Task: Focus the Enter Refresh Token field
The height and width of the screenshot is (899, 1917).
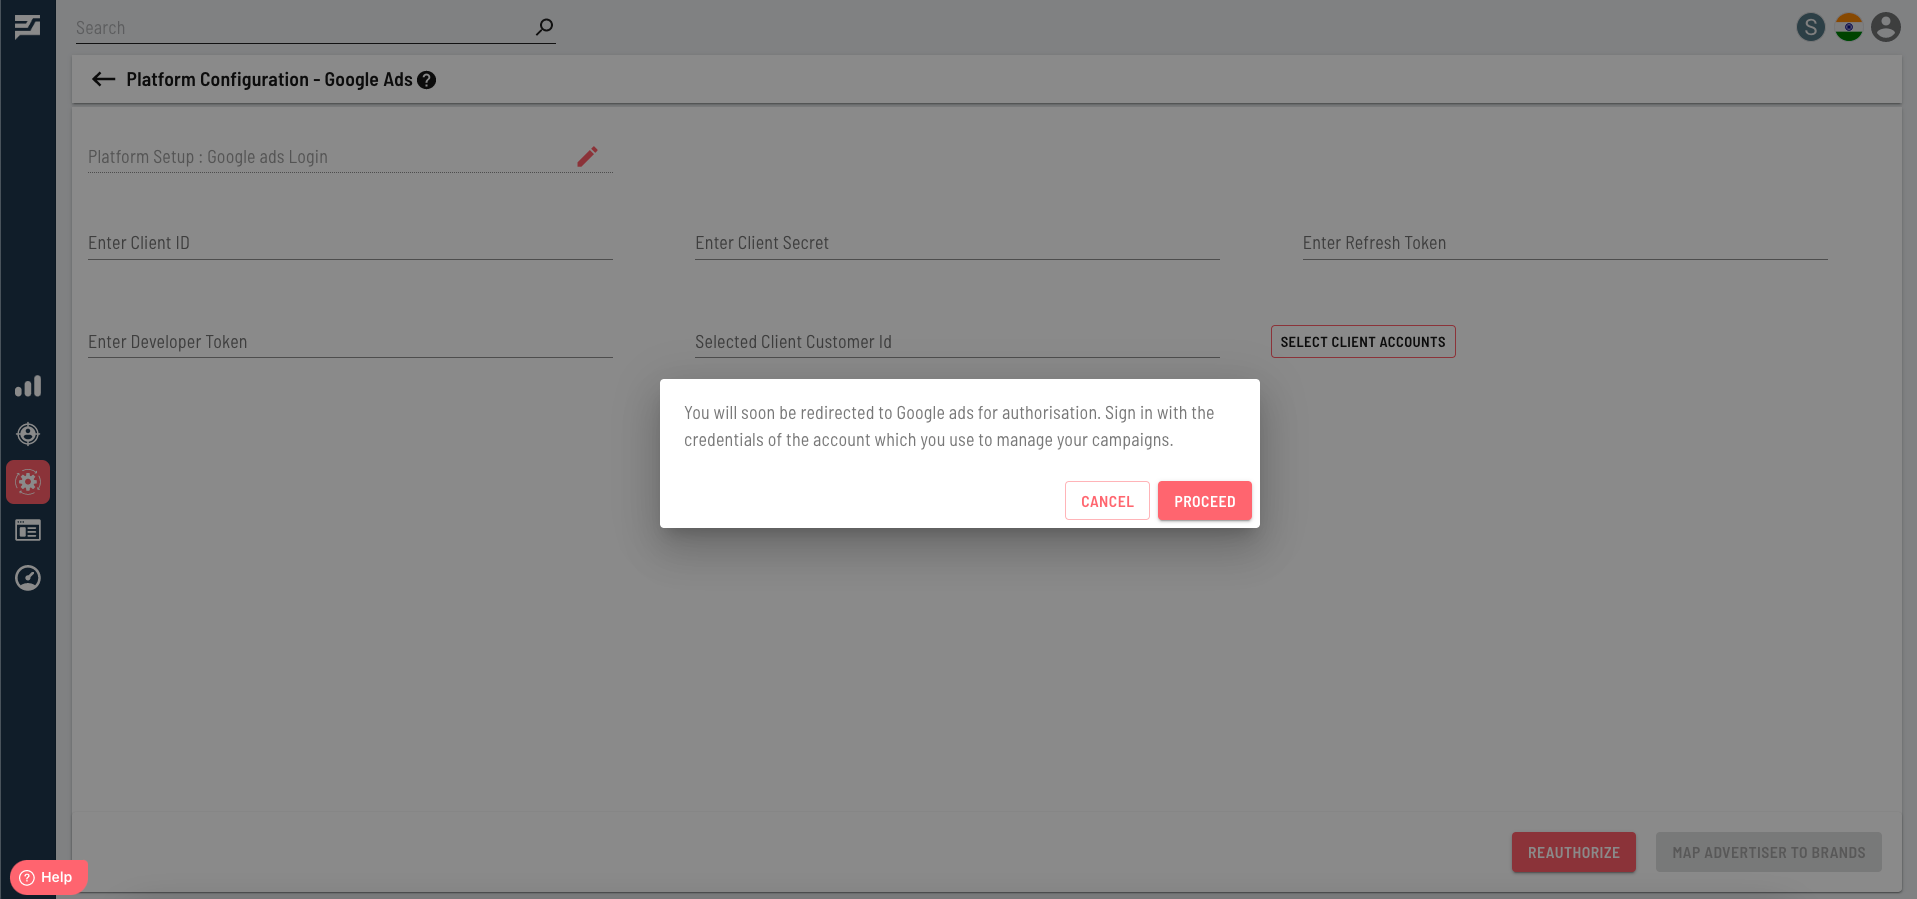Action: [1565, 243]
